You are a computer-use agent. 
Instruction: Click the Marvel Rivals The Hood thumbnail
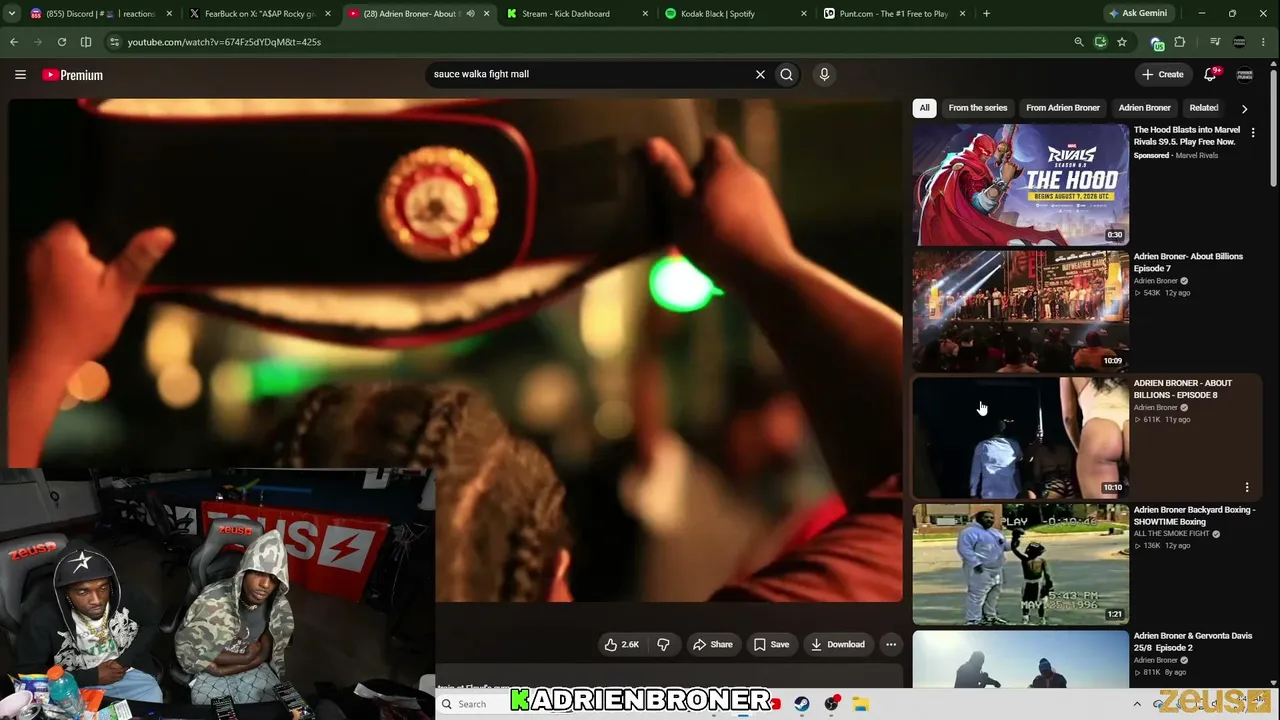[1020, 185]
